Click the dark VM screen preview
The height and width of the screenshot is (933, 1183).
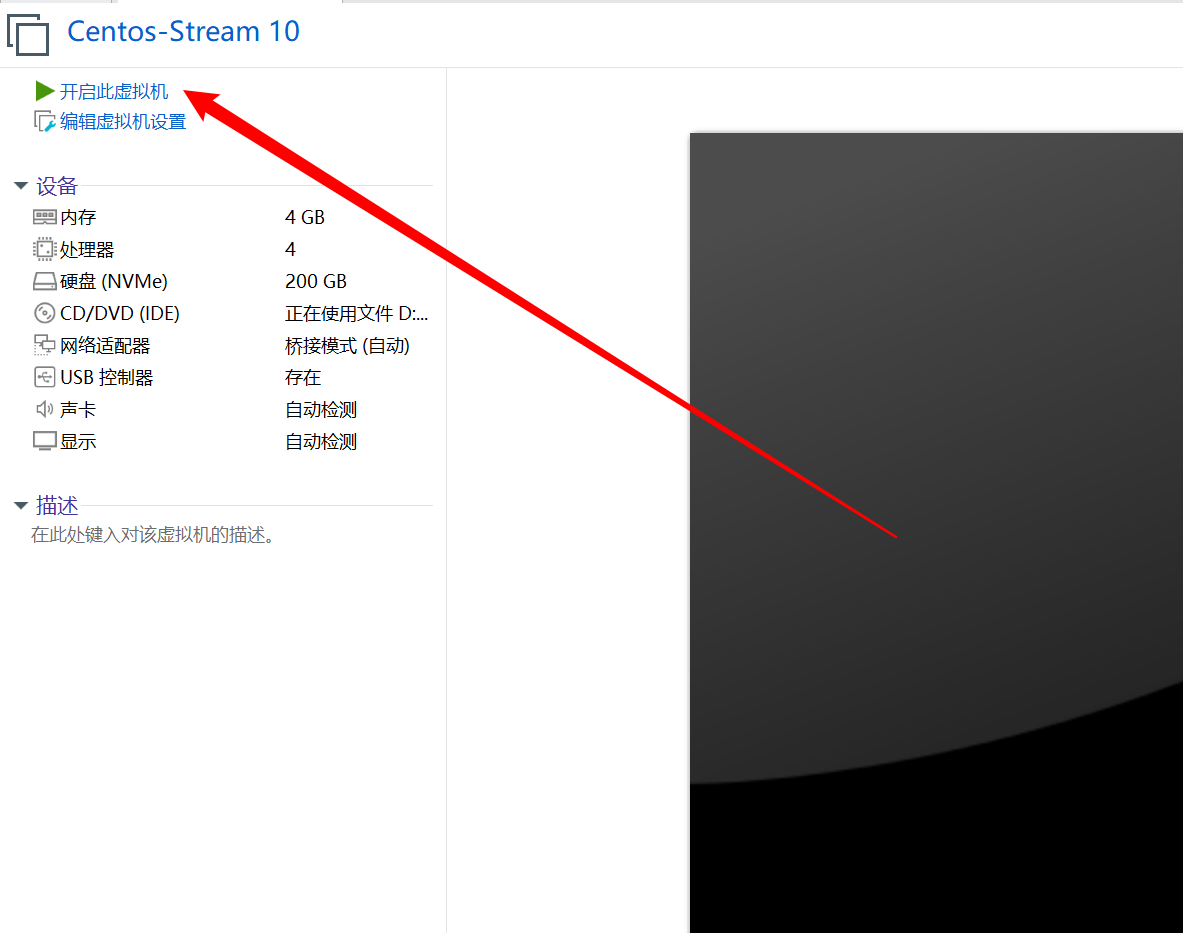[x=936, y=532]
